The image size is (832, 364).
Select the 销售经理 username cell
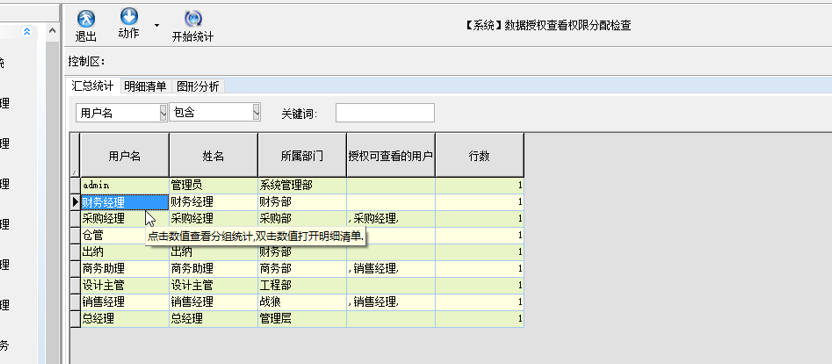pos(125,302)
